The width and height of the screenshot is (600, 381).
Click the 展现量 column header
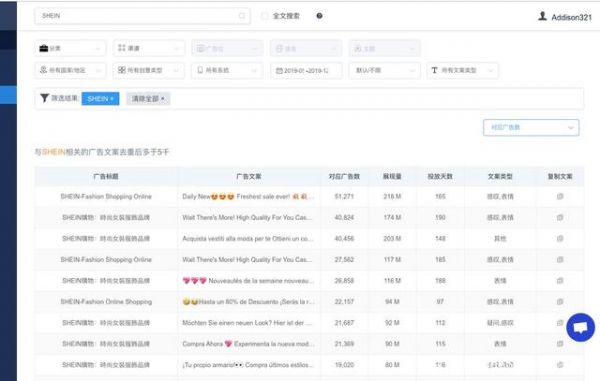point(392,176)
